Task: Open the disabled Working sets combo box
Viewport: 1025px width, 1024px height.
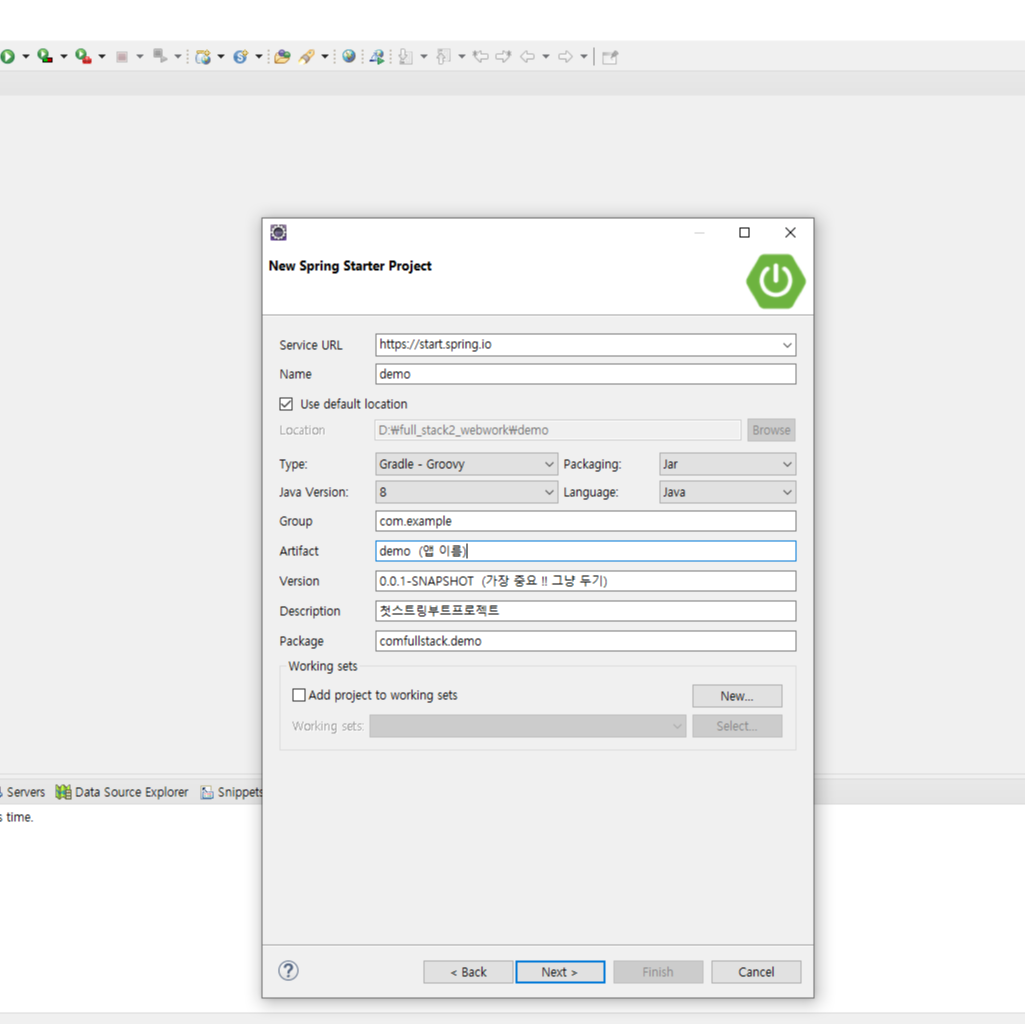Action: click(528, 726)
